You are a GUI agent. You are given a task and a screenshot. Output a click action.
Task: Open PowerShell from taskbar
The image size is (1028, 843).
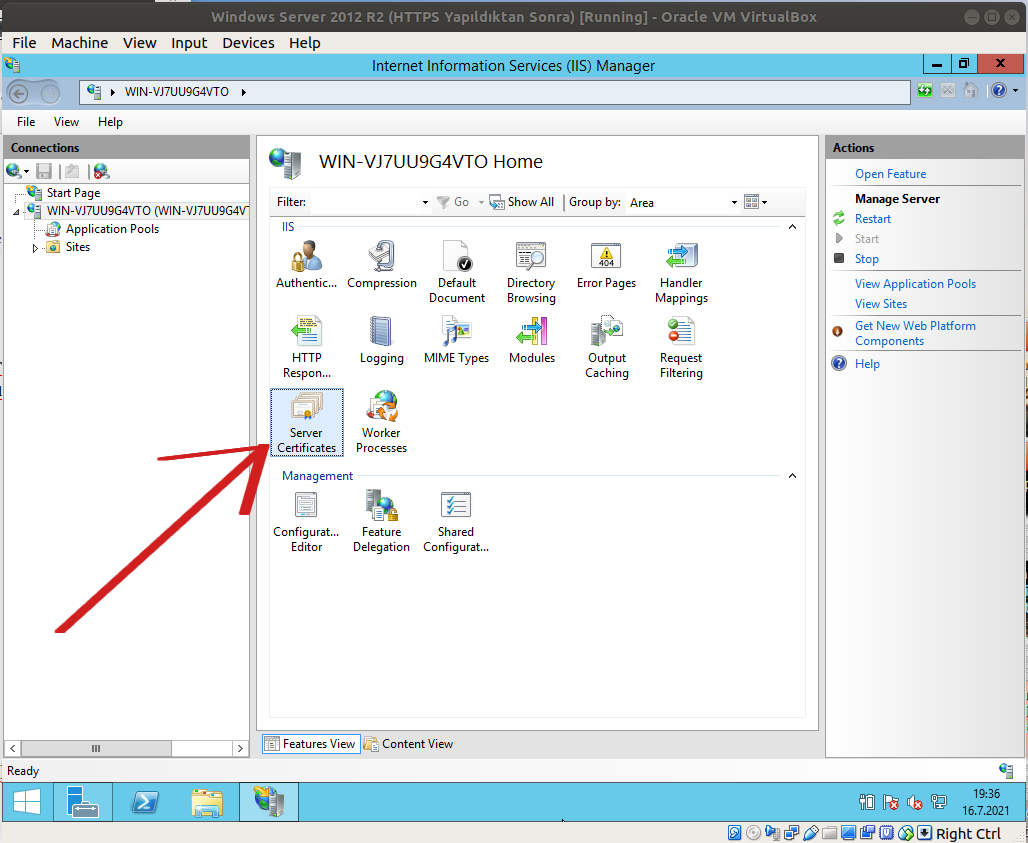point(144,802)
